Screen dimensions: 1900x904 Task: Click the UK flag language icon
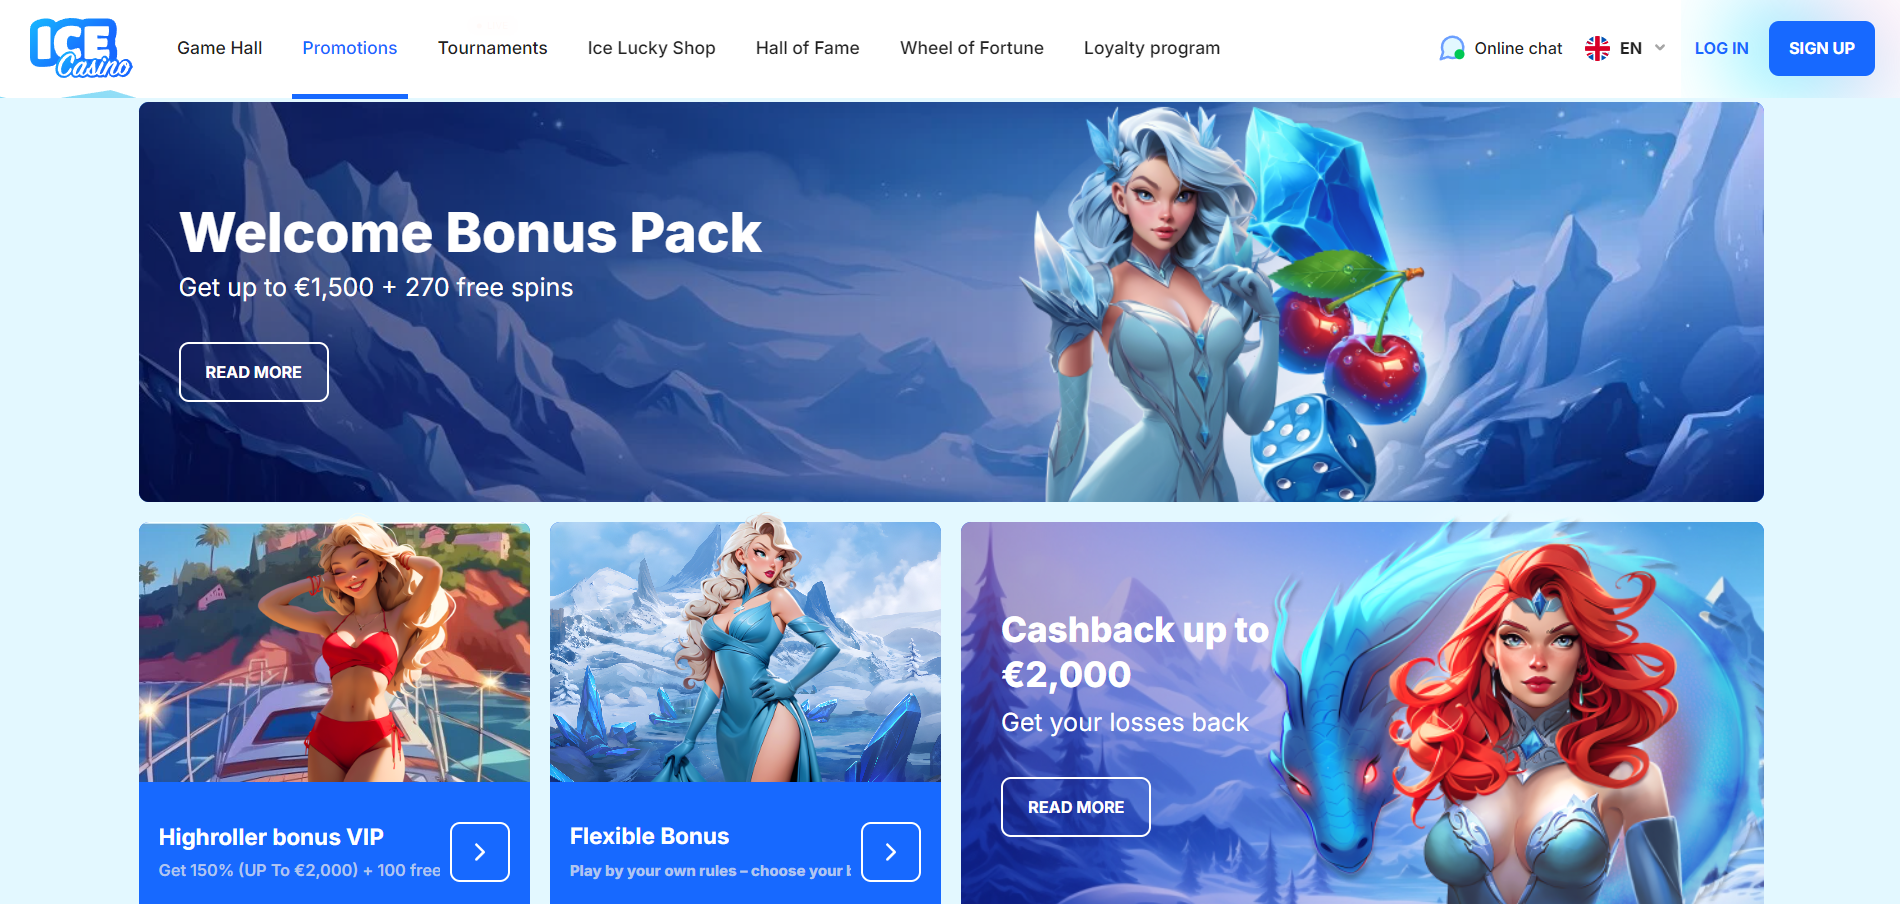point(1597,48)
